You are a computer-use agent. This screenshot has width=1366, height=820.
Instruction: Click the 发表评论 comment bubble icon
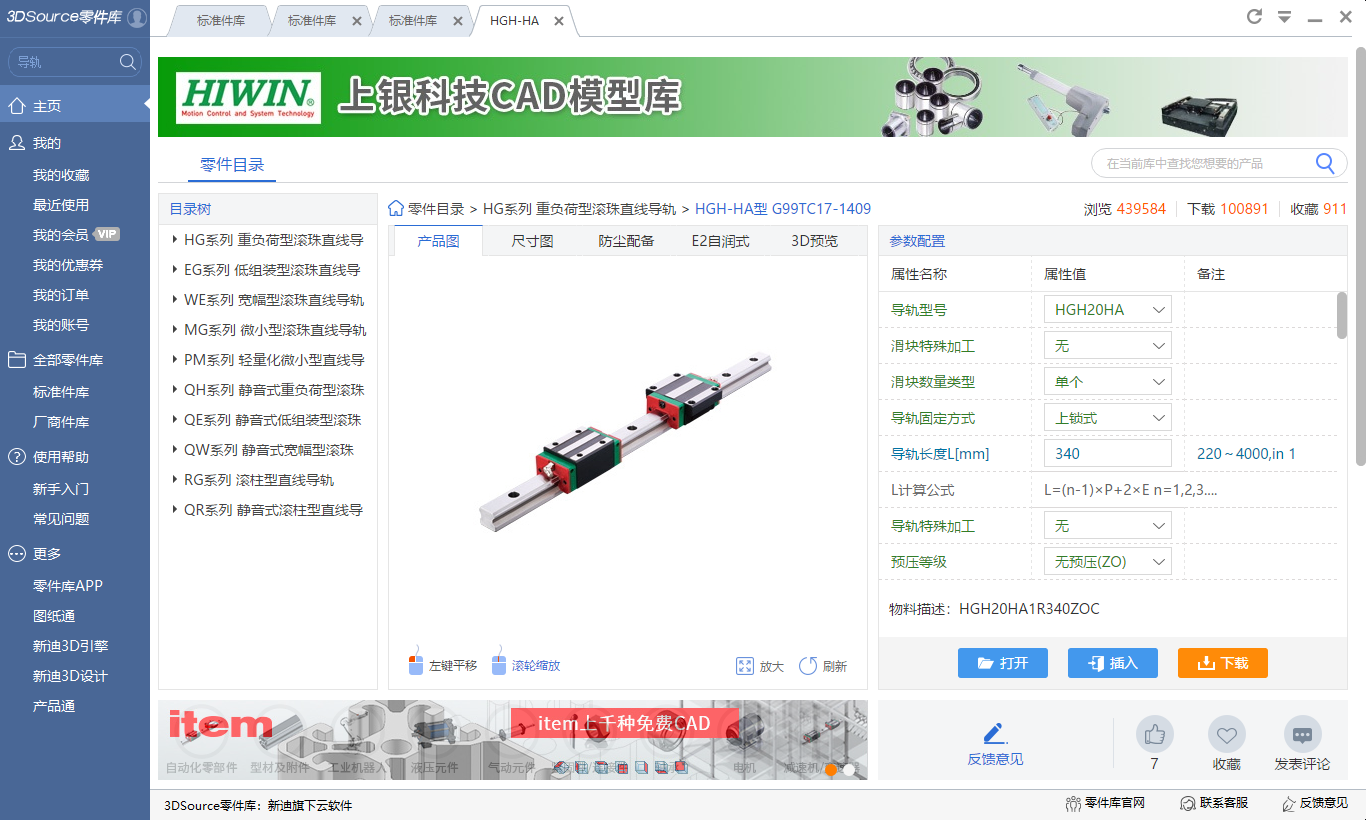(x=1302, y=735)
